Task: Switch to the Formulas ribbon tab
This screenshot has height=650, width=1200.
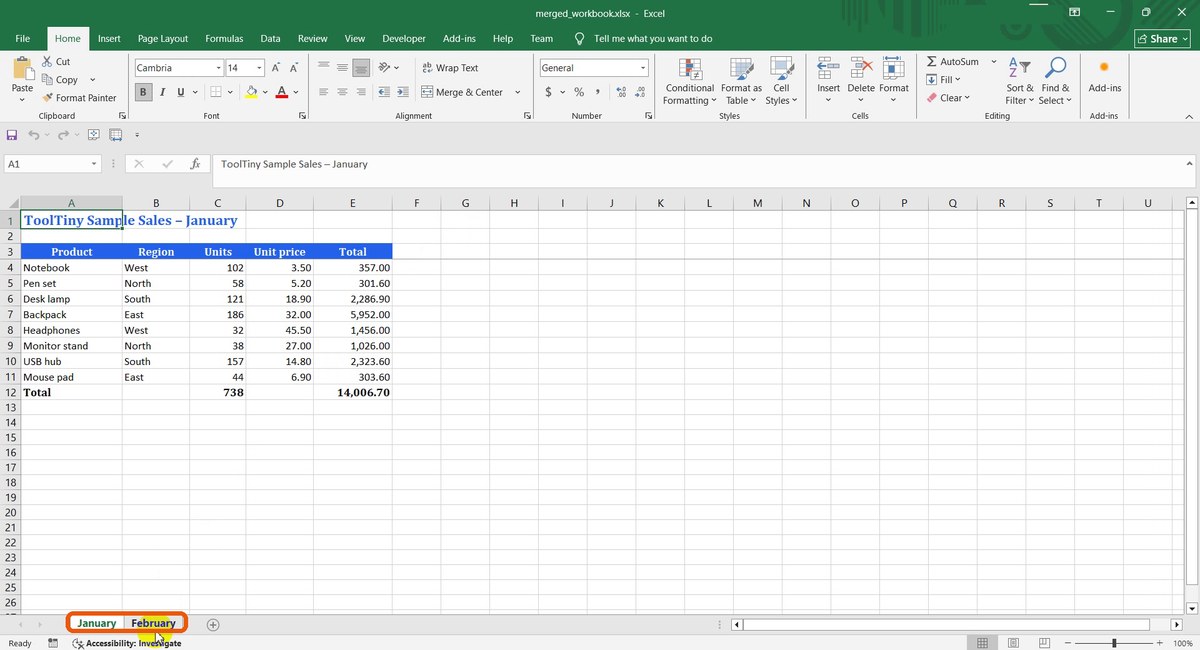Action: click(x=224, y=39)
